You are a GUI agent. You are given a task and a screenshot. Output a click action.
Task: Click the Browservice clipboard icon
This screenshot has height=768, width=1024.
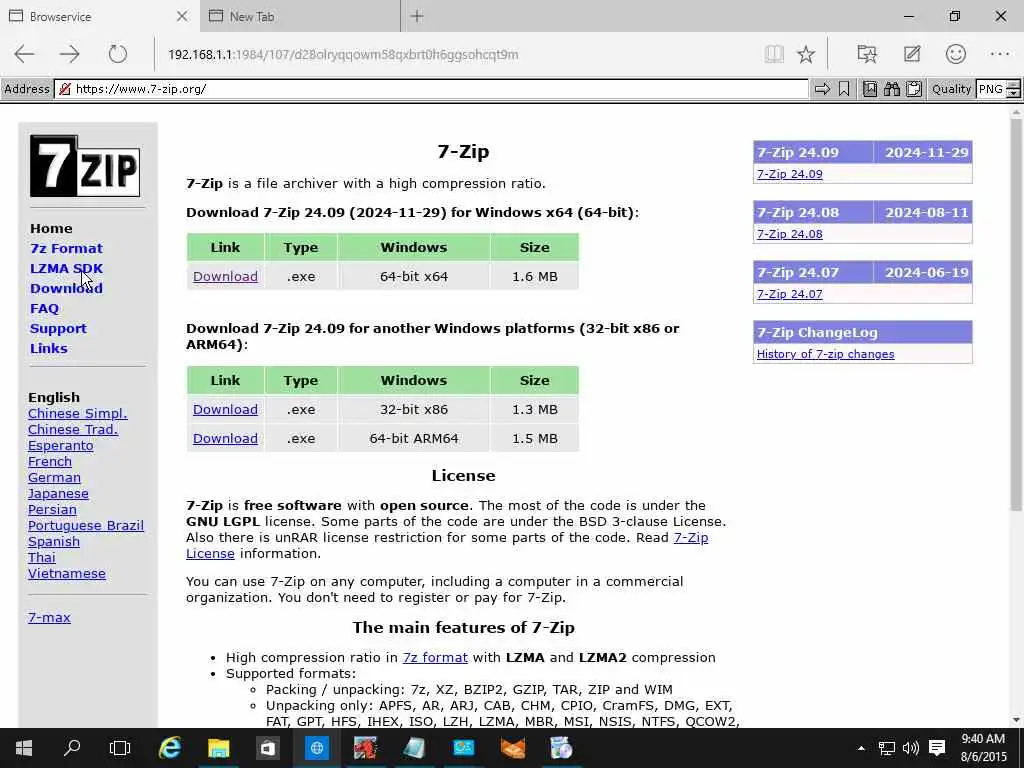(914, 89)
